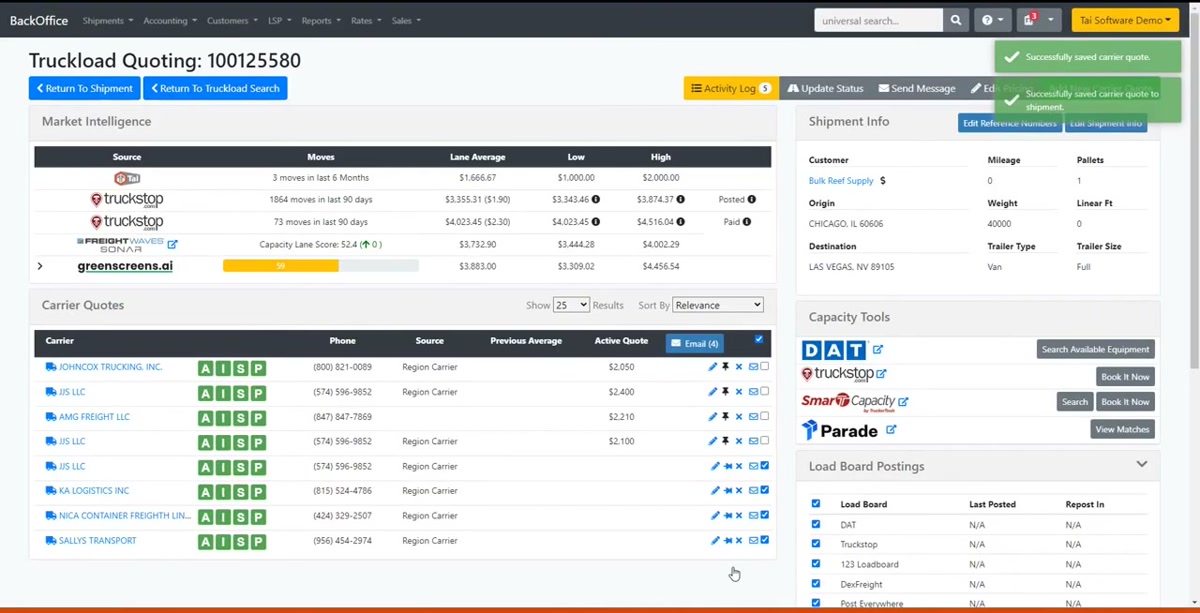Click envelope icon for SALLYS TRANSPORT row
The height and width of the screenshot is (613, 1200).
point(753,540)
